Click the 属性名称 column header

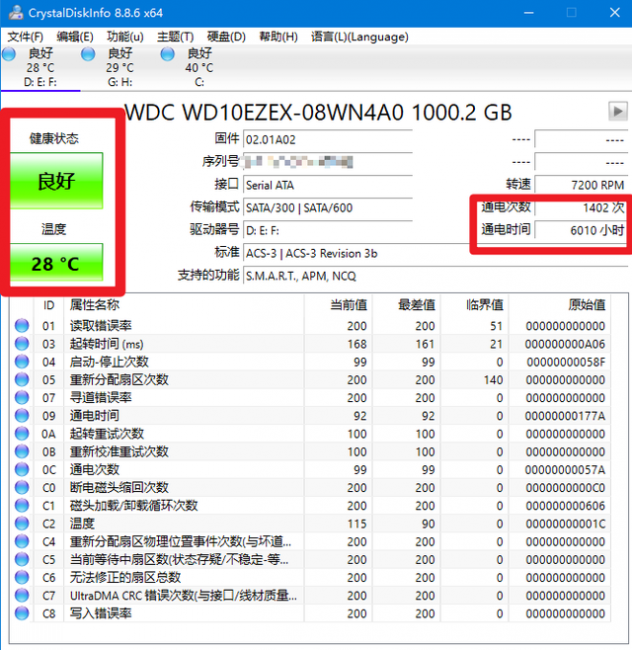coord(94,305)
